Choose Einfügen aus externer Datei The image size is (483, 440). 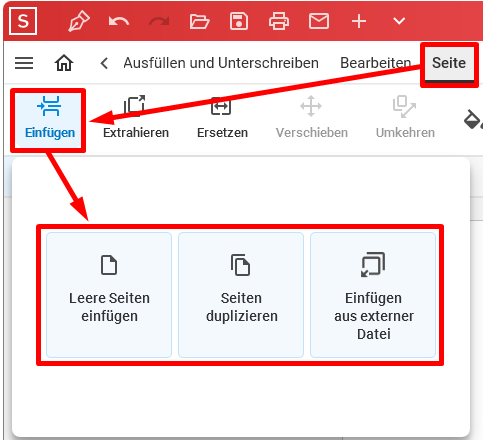(x=373, y=295)
